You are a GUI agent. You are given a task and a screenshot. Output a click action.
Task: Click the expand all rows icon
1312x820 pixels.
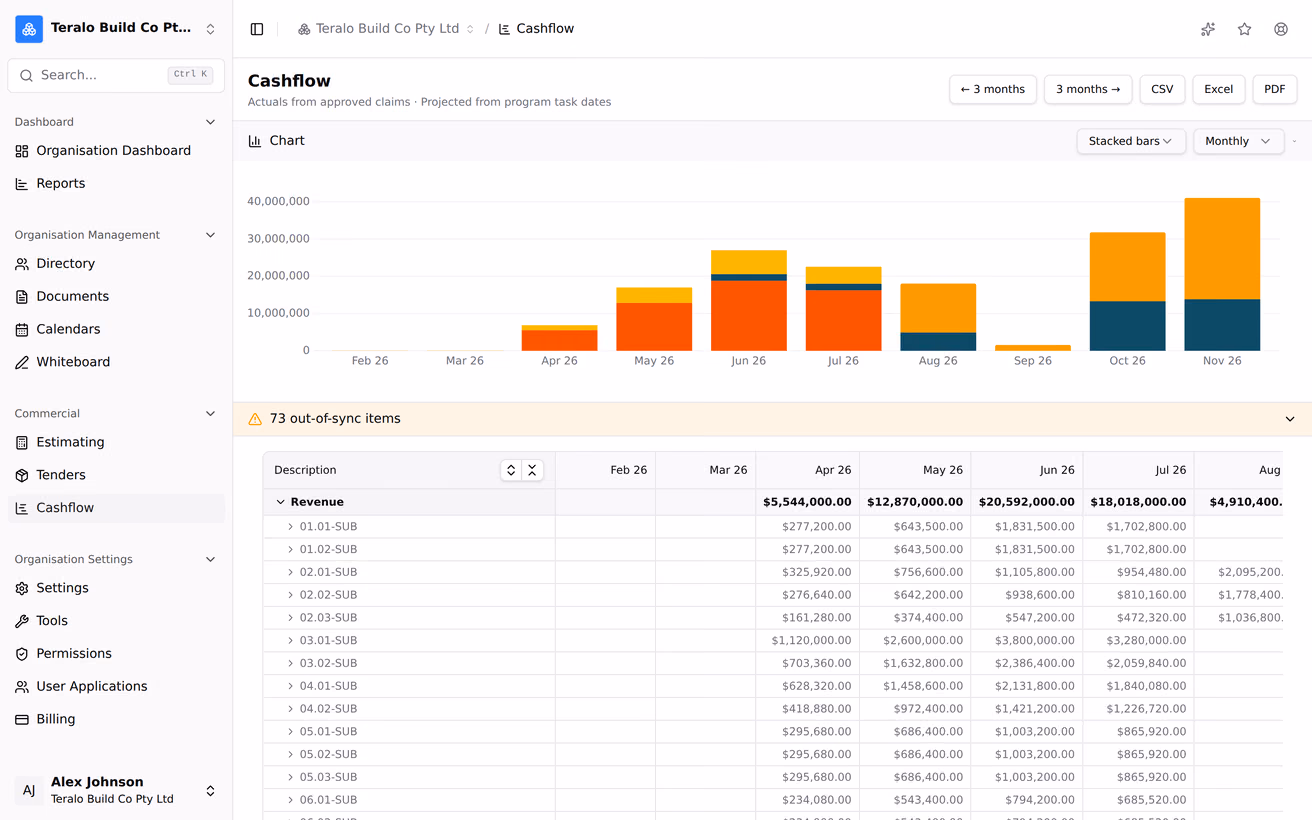click(x=511, y=470)
